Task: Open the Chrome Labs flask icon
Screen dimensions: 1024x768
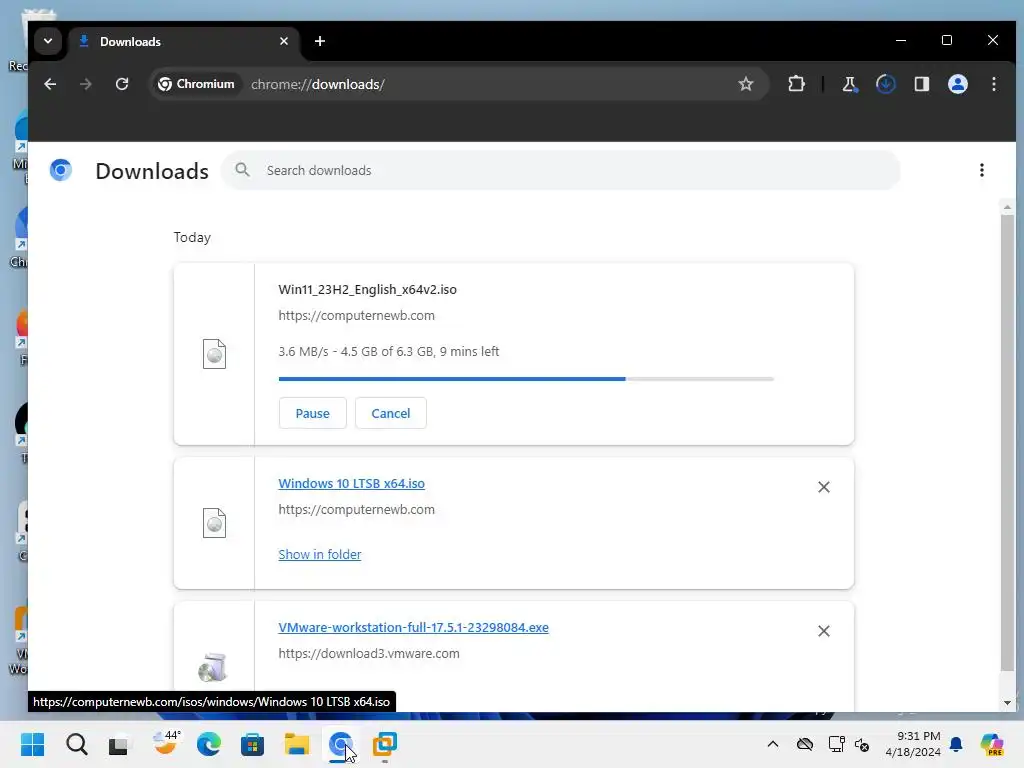Action: pos(849,84)
